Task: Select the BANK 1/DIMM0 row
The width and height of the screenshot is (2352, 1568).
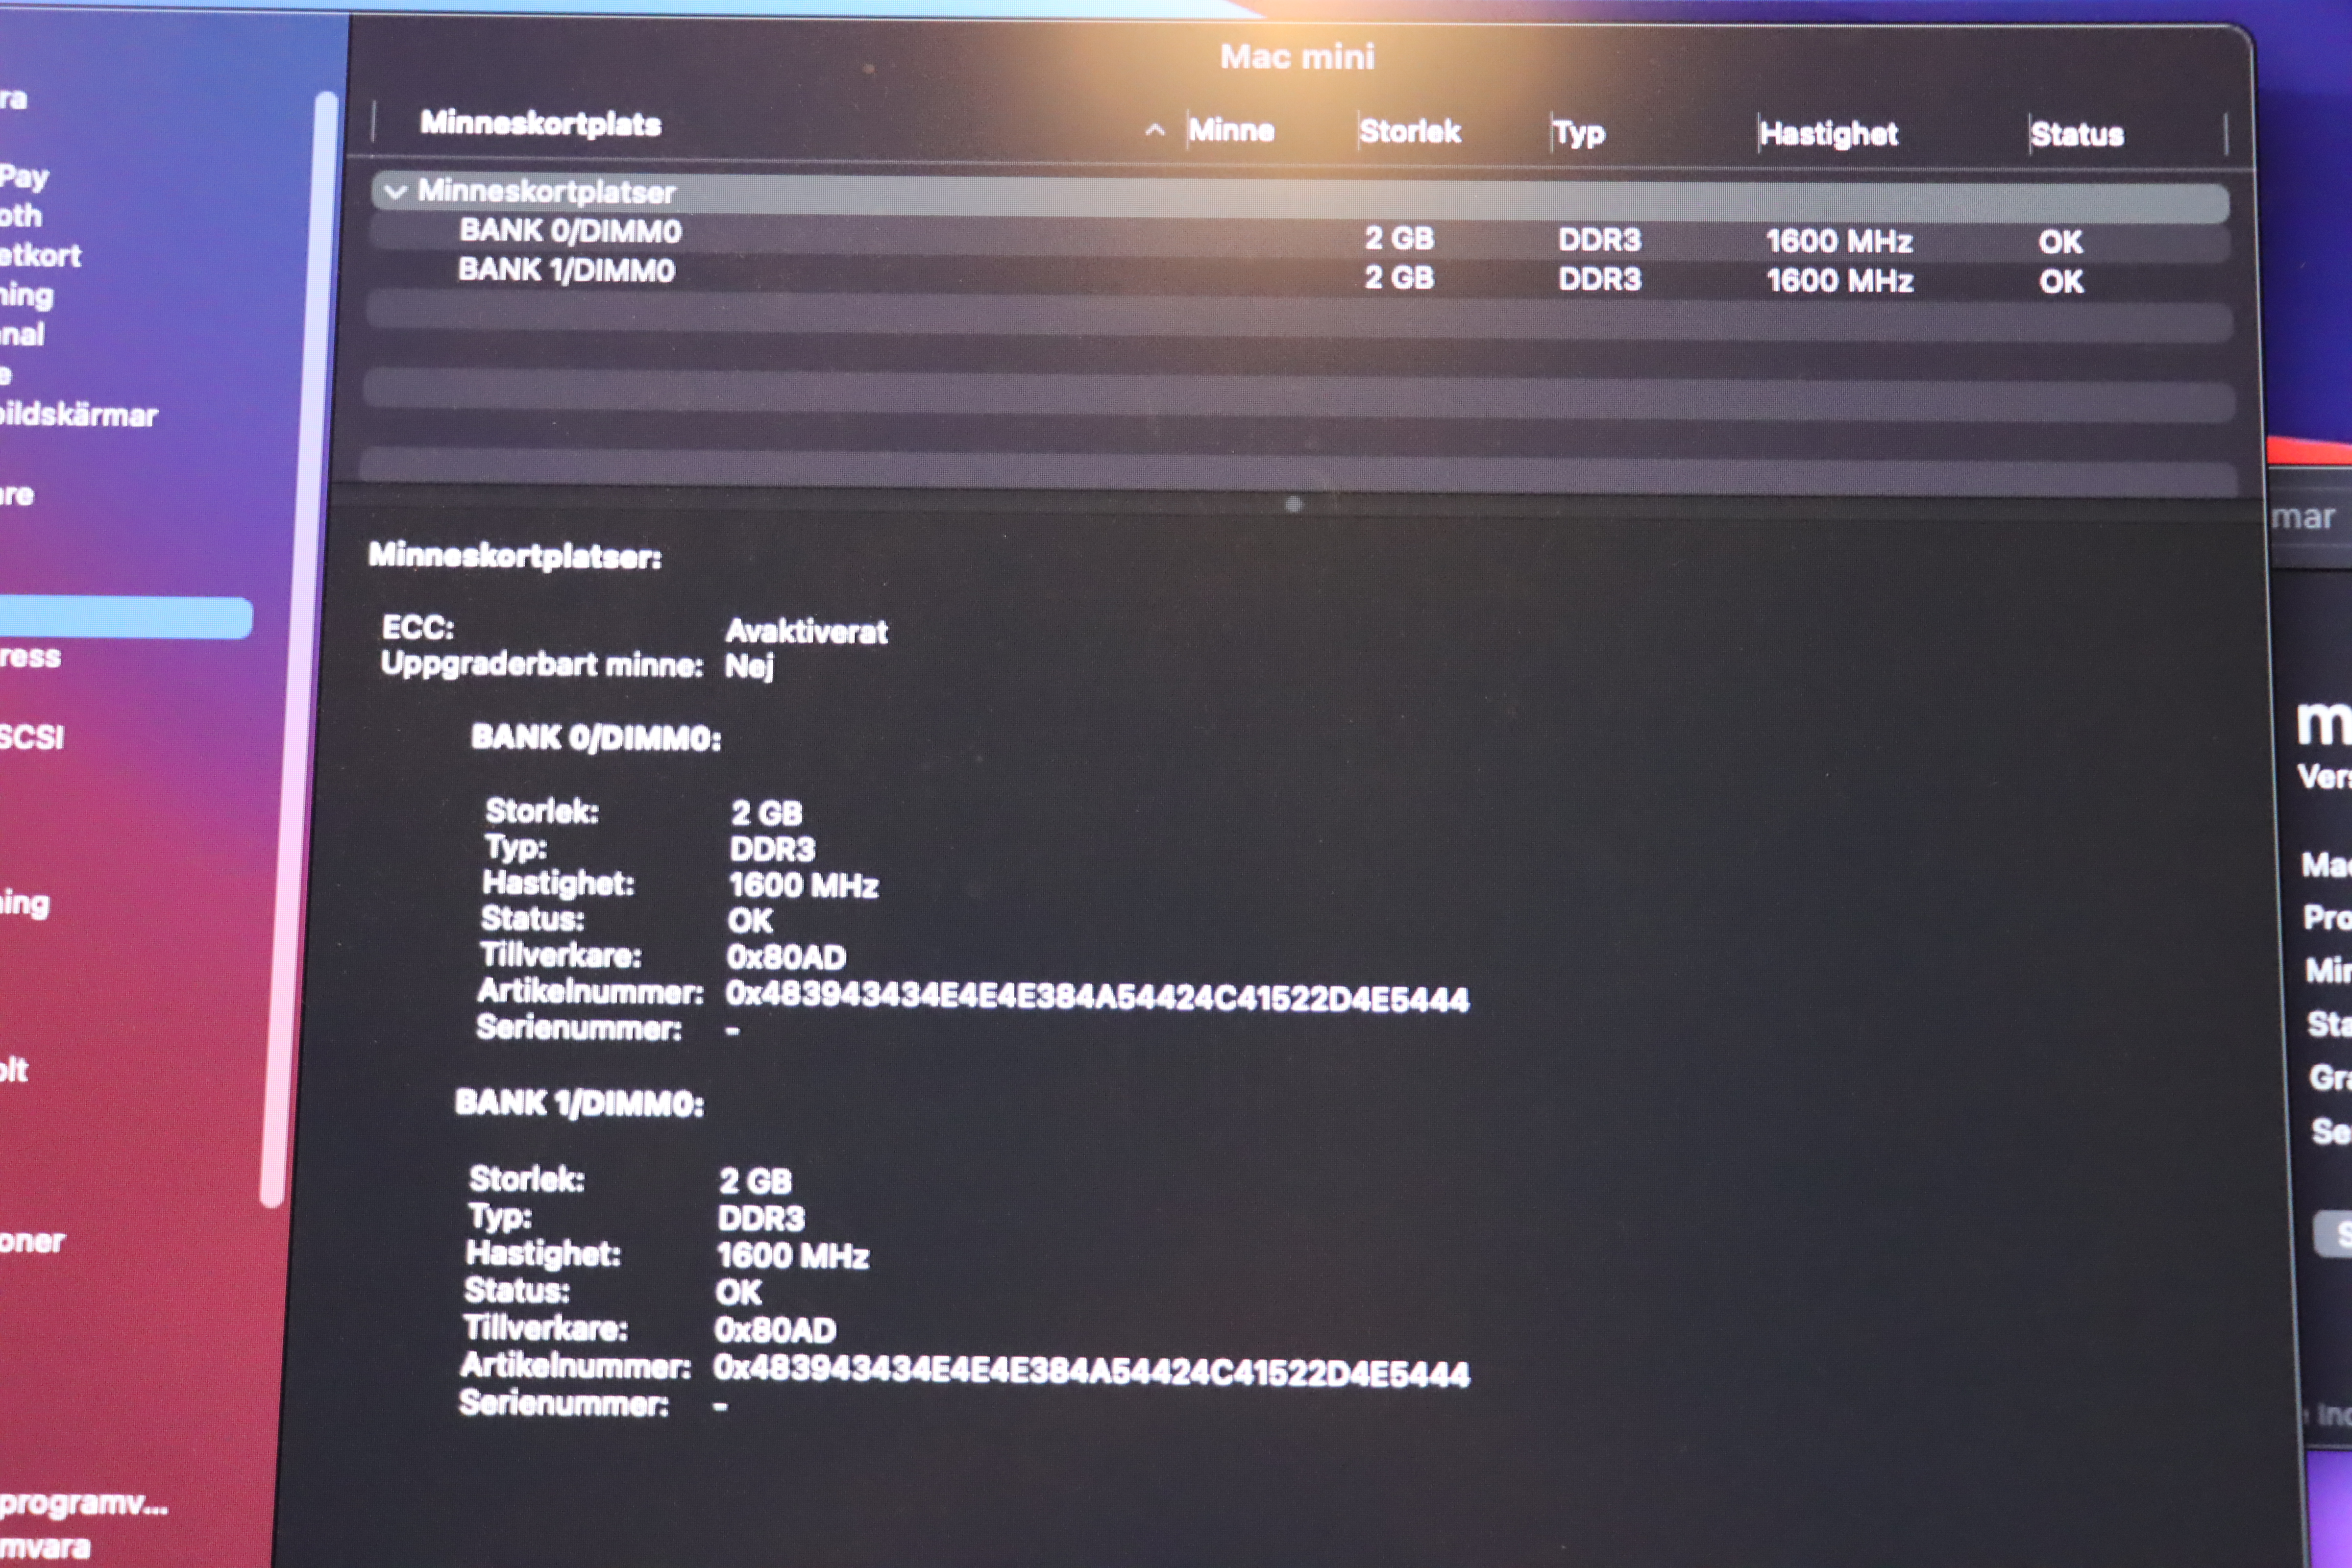Action: pyautogui.click(x=566, y=271)
